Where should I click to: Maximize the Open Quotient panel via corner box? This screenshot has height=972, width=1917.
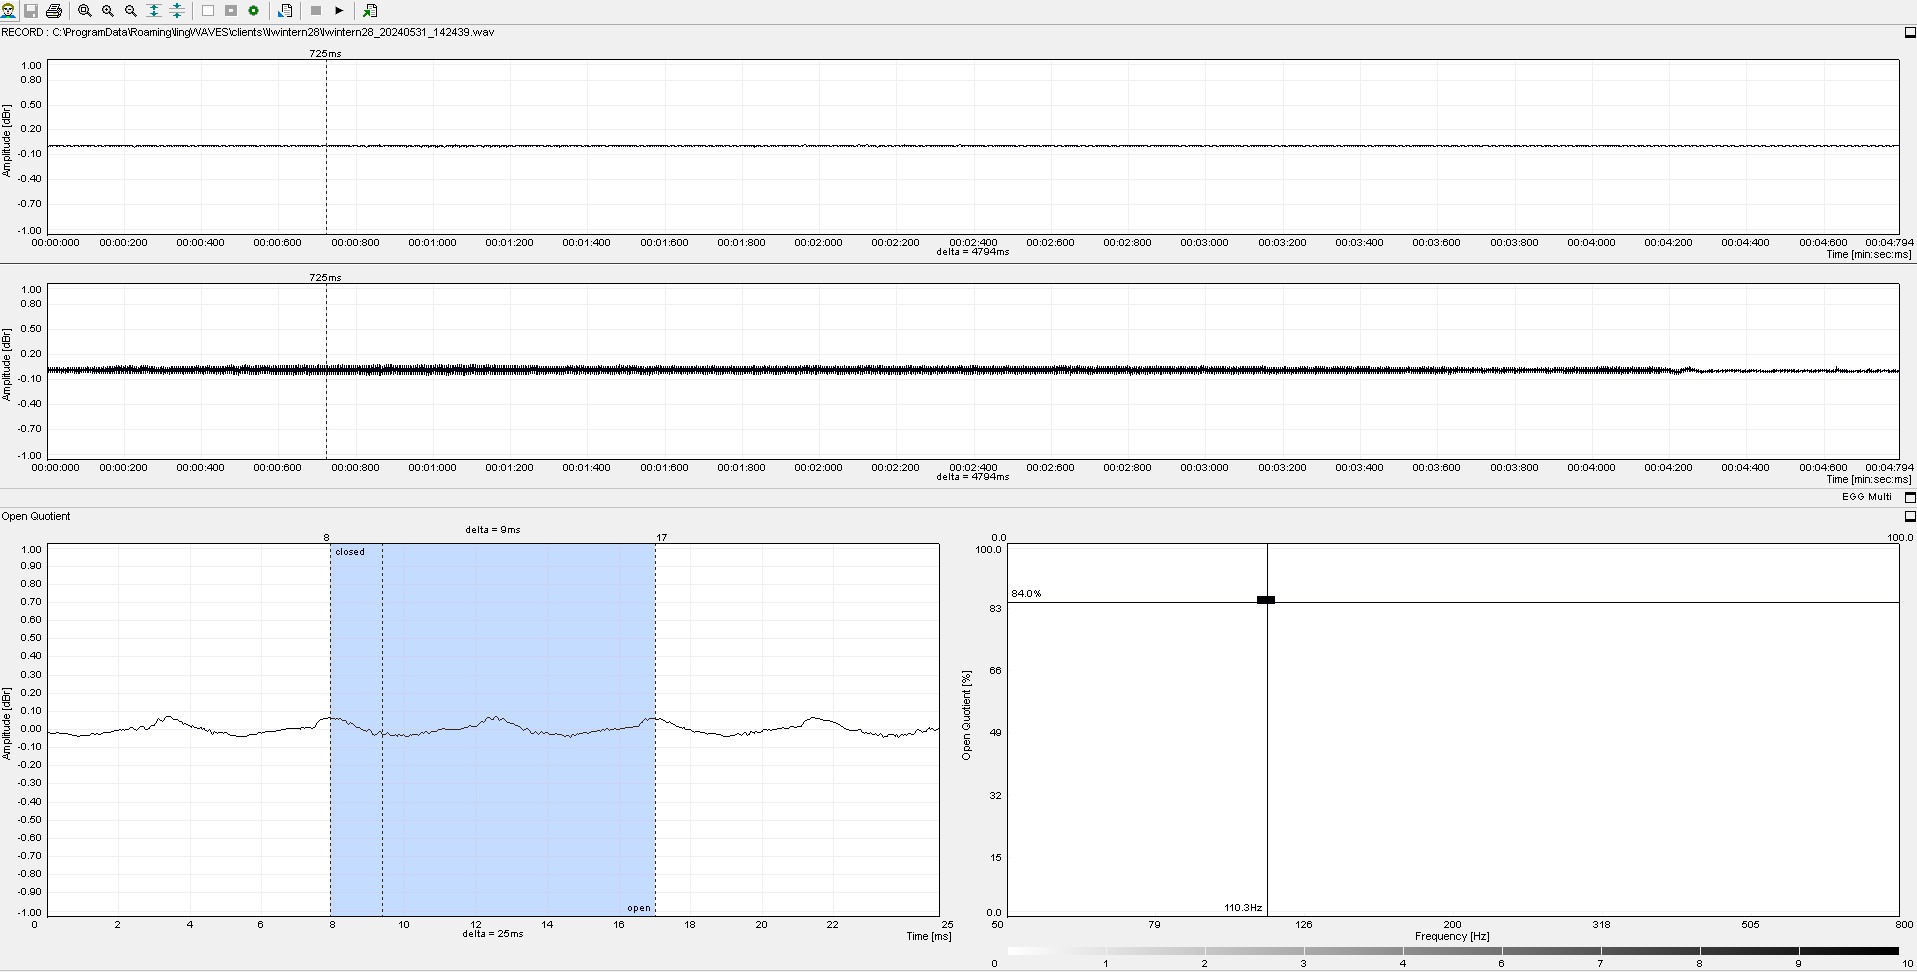coord(1910,517)
